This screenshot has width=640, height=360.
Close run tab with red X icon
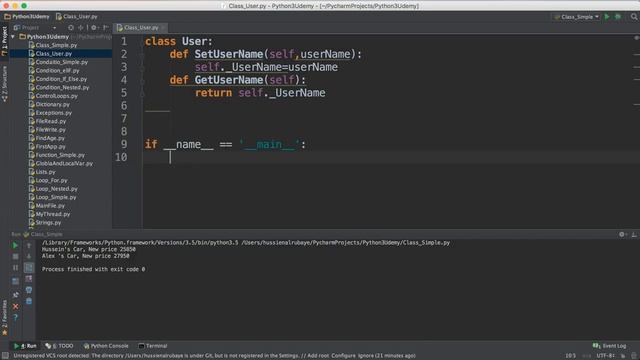click(15, 306)
